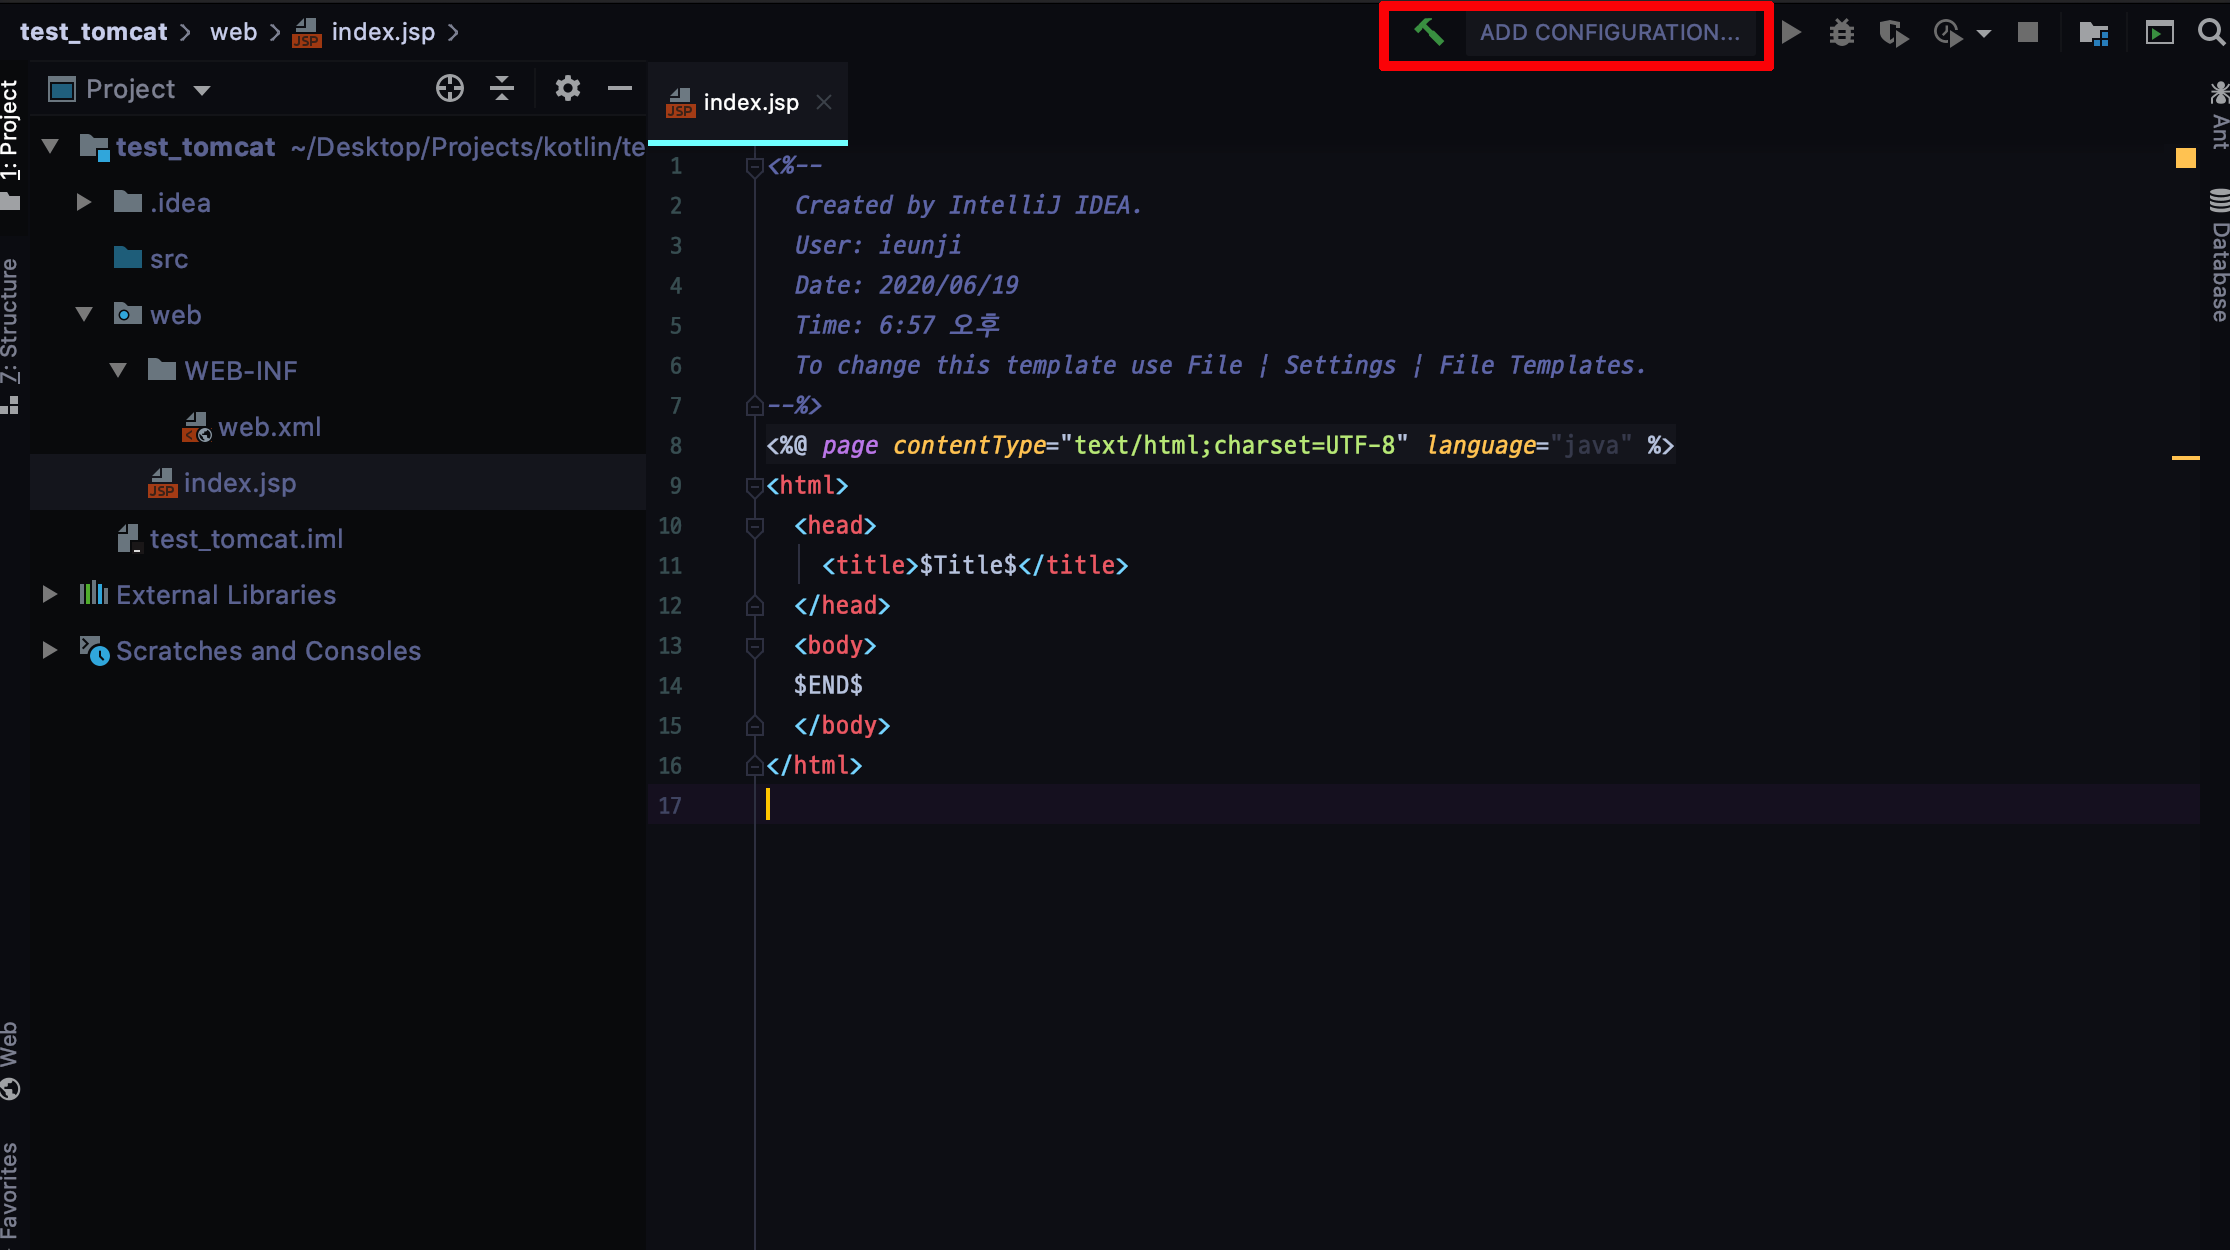This screenshot has width=2230, height=1250.
Task: Open Project Structure icon in toolbar
Action: pos(2093,33)
